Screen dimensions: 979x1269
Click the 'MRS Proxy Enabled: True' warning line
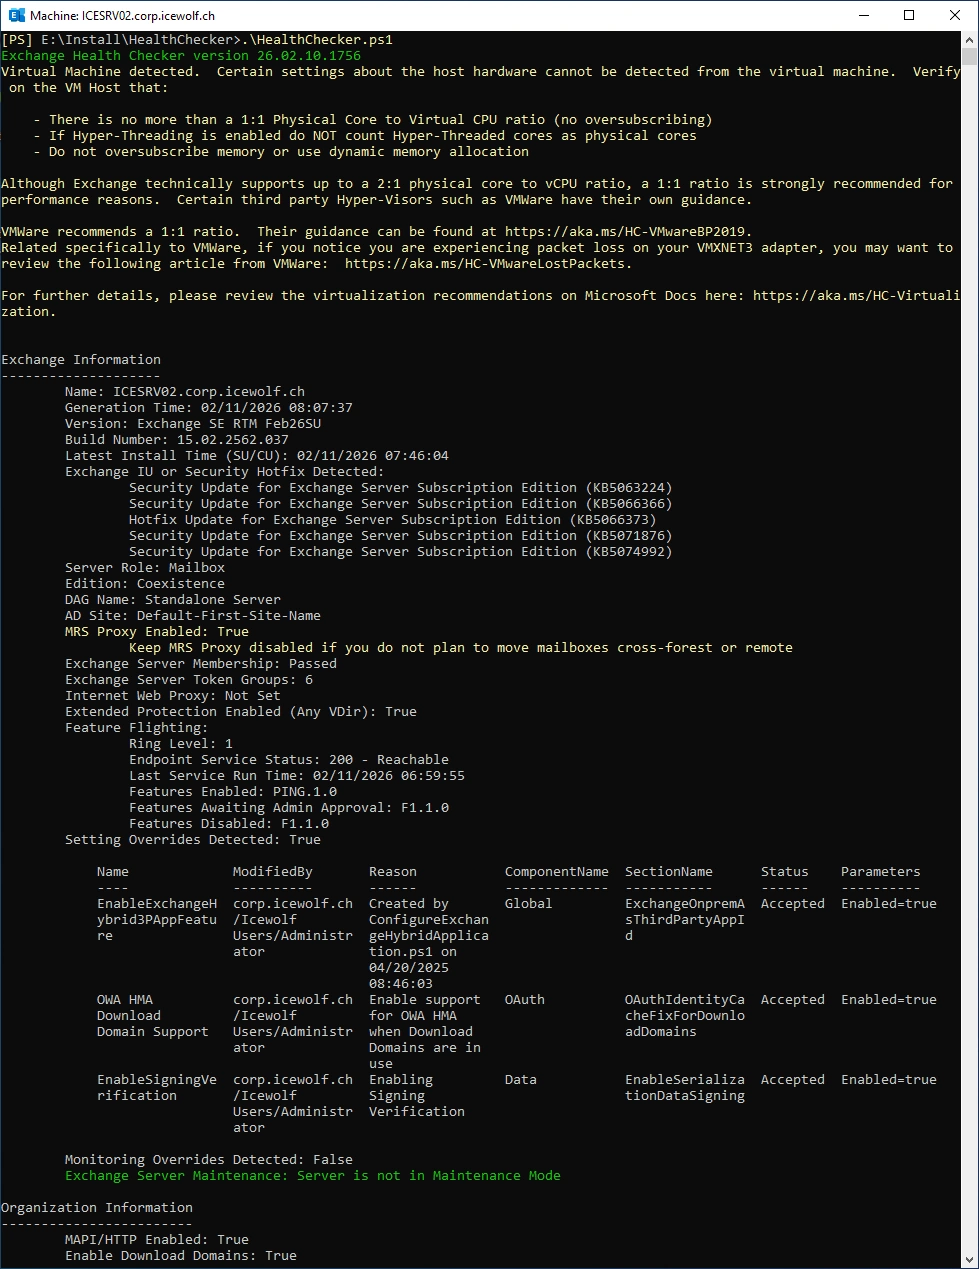click(157, 632)
